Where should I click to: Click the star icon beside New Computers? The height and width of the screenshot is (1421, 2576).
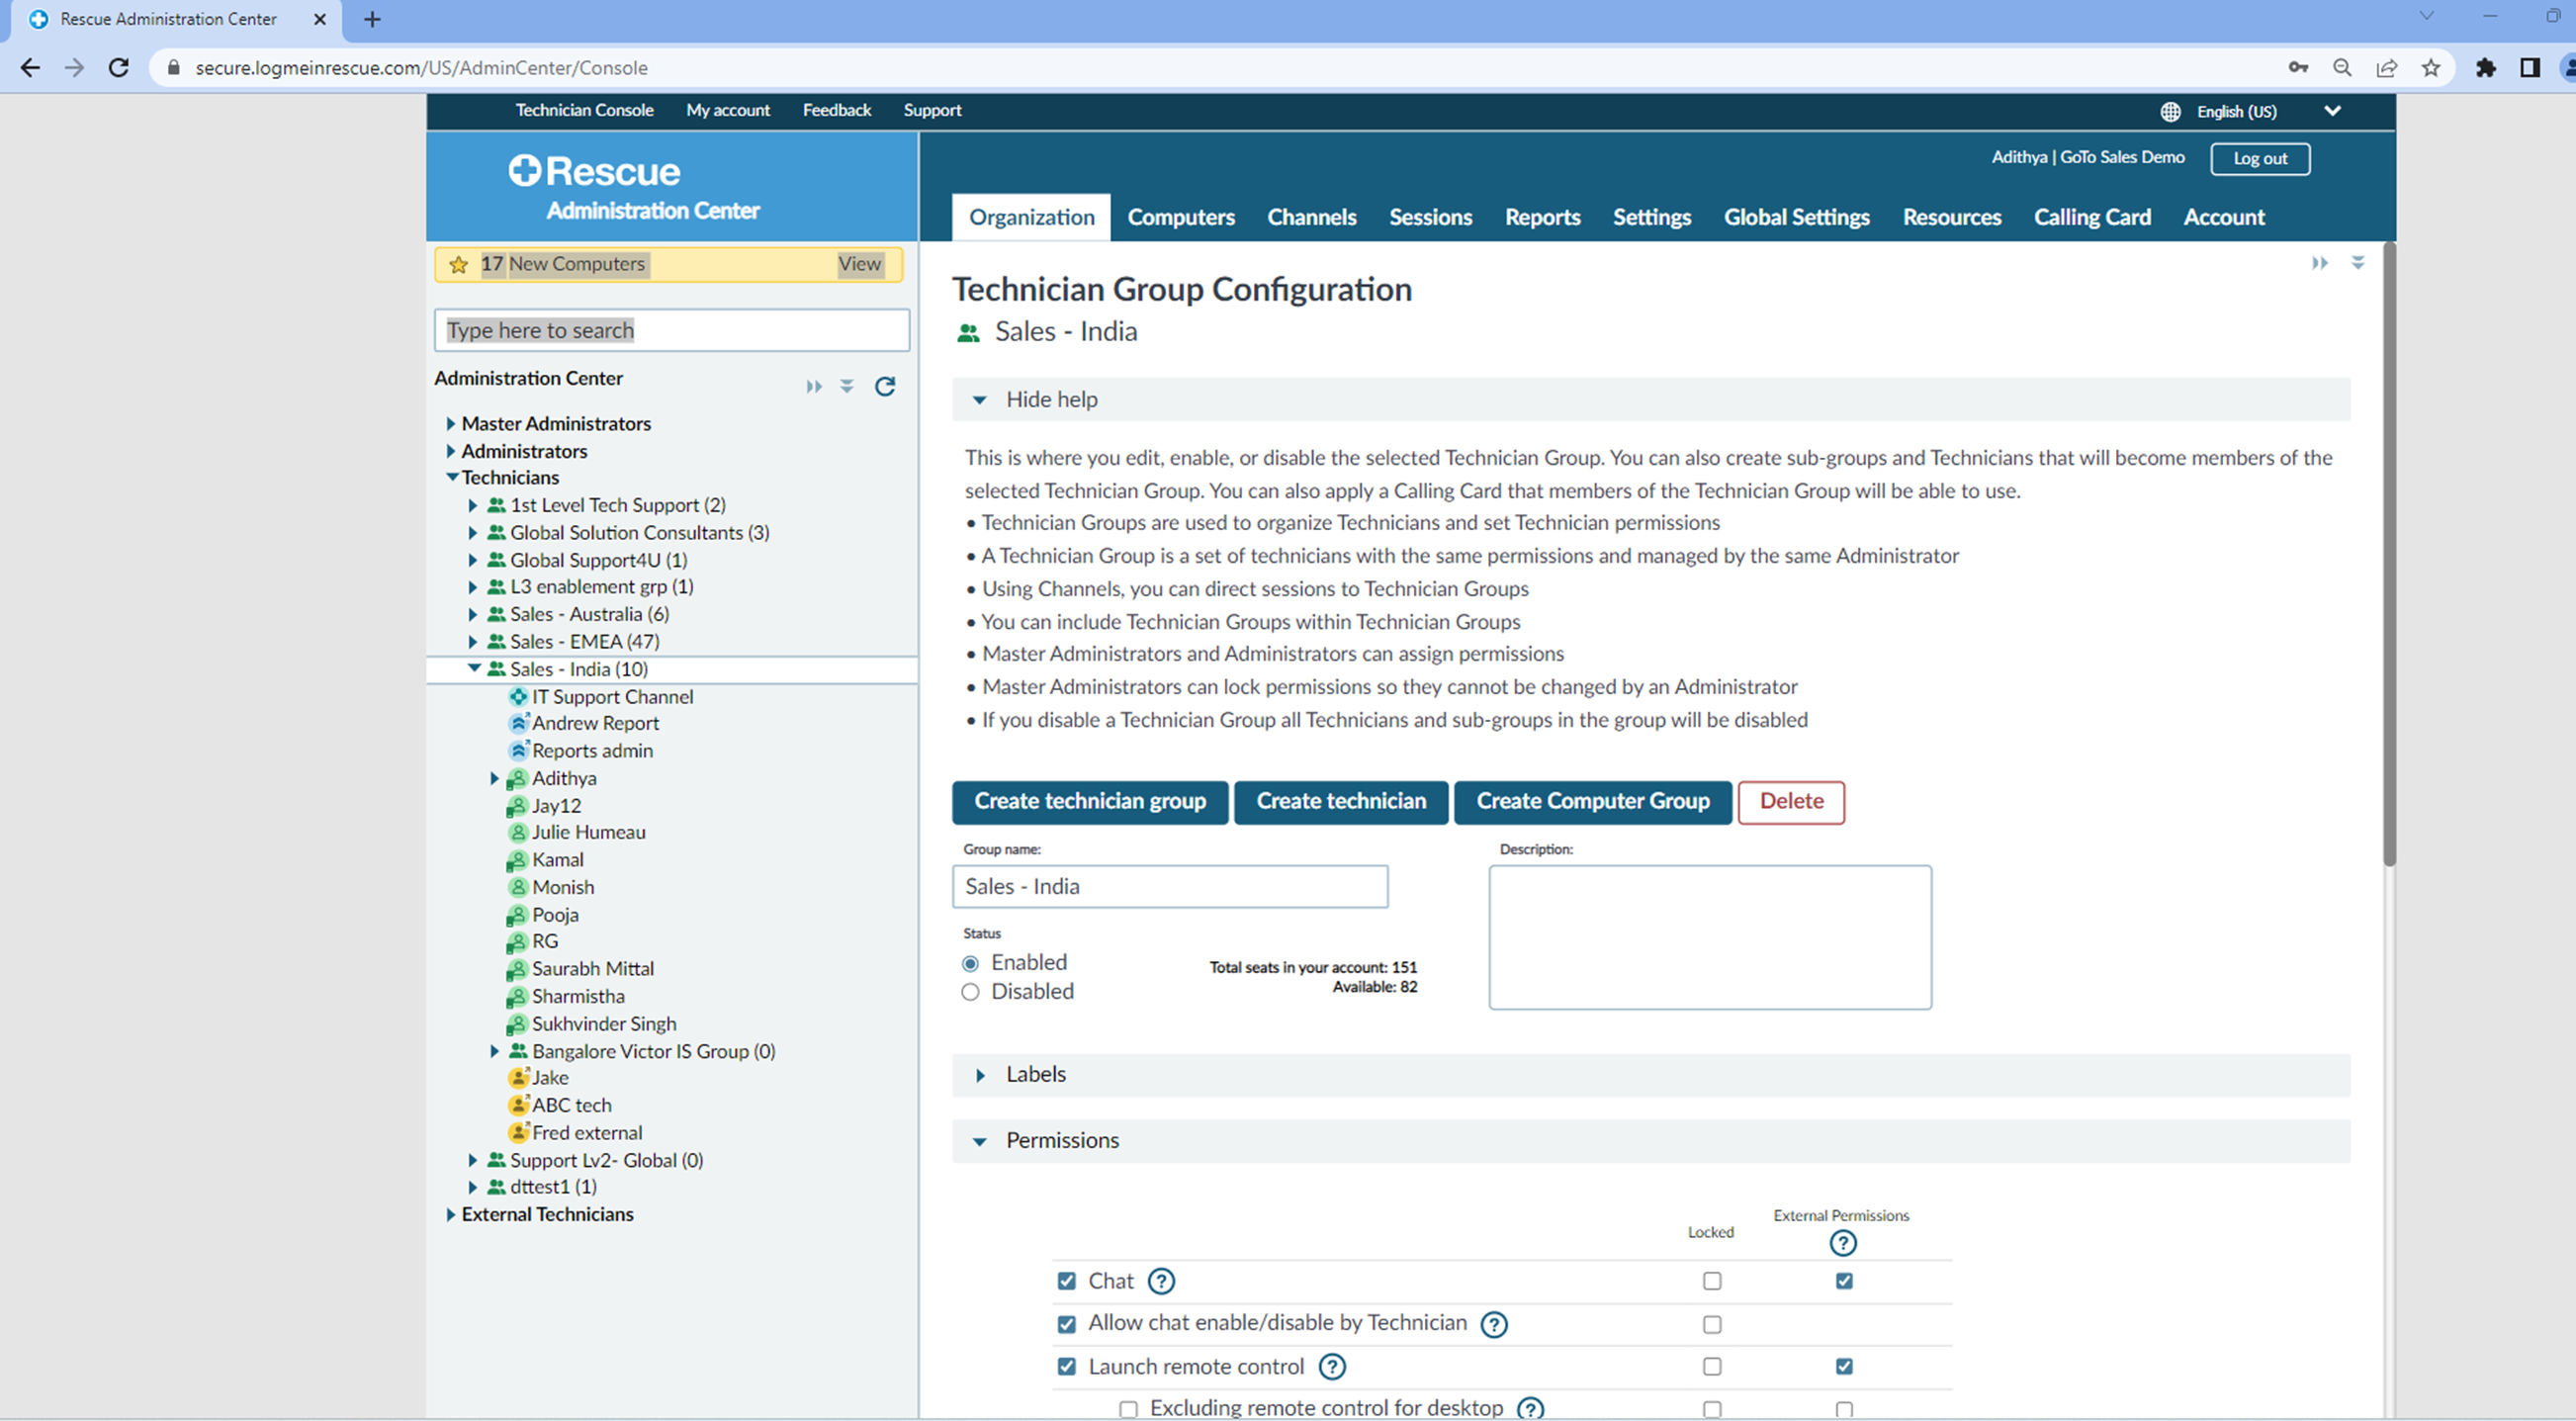pos(459,264)
